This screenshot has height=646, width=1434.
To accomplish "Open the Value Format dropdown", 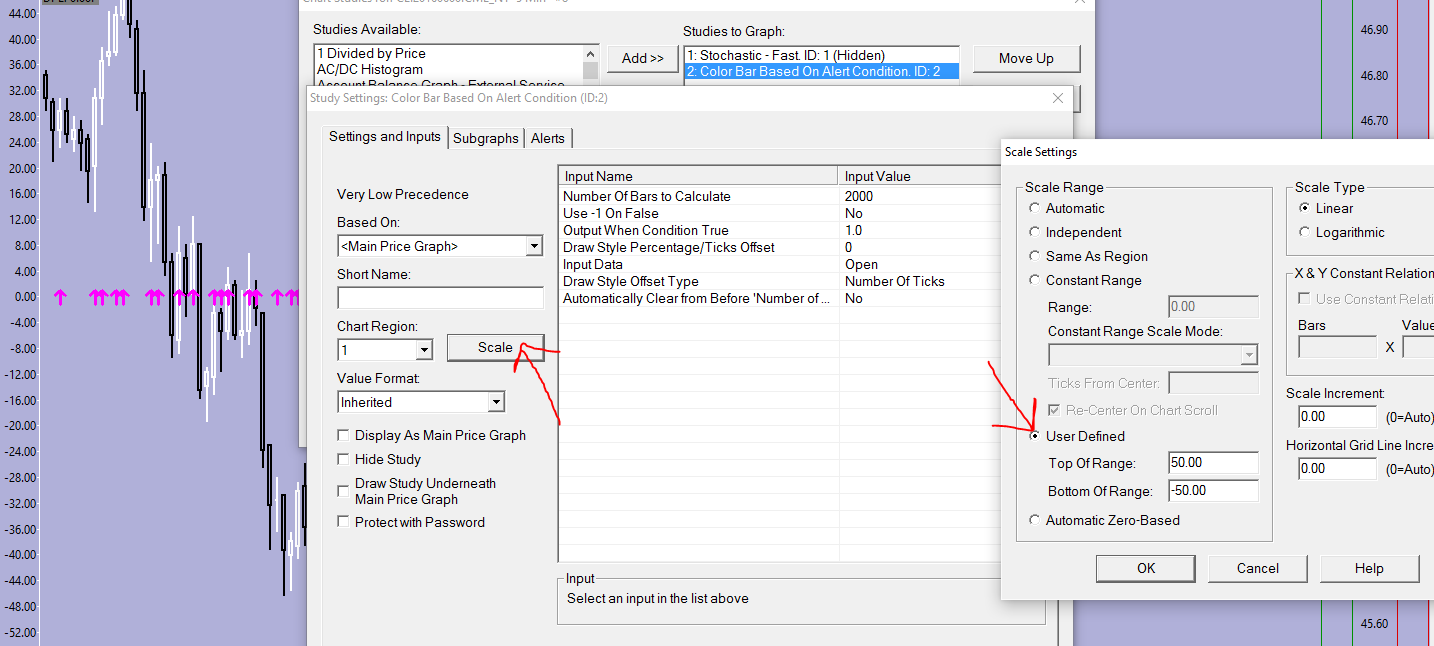I will click(x=496, y=402).
